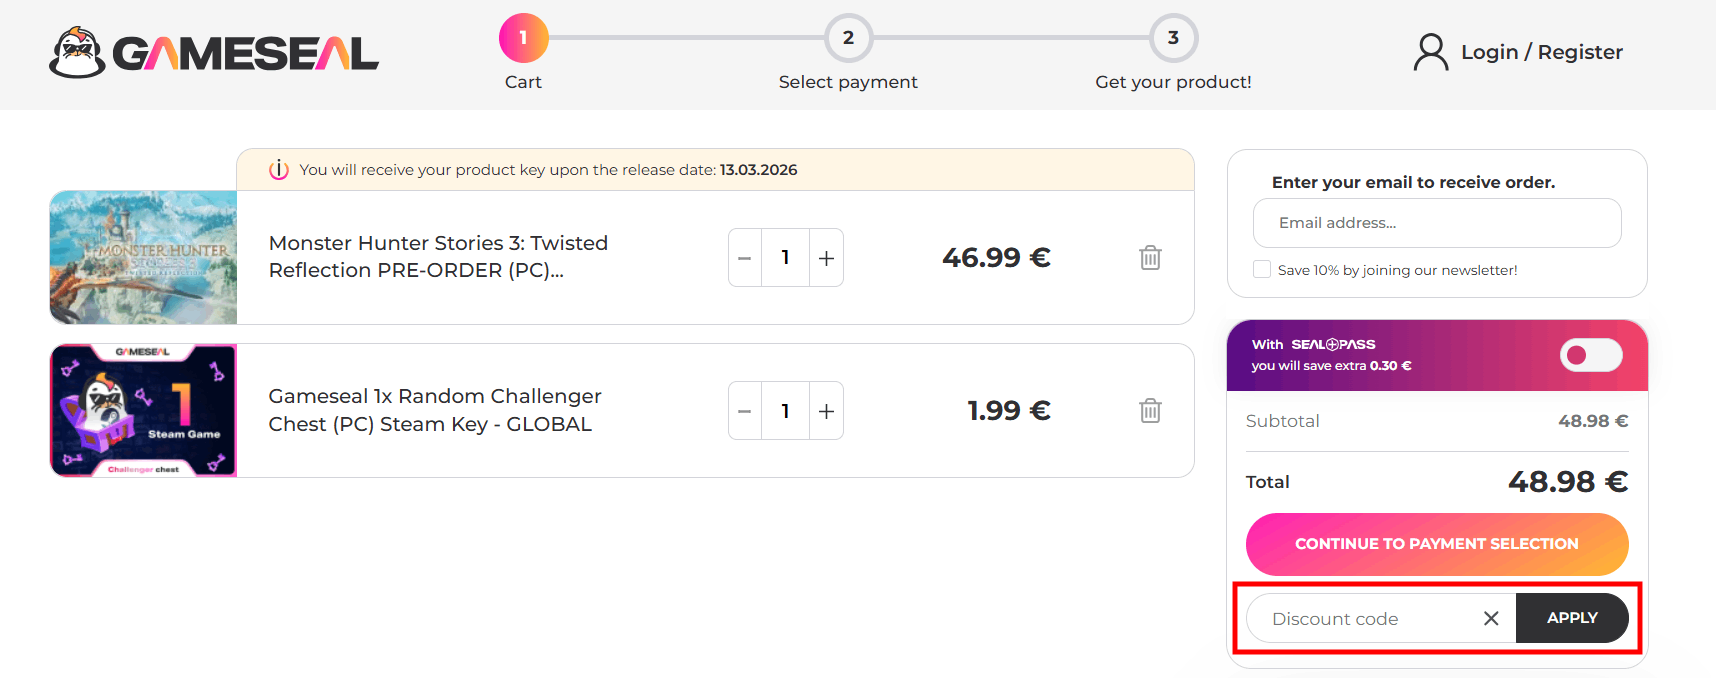Go to step 2 Select payment
1716x678 pixels.
click(848, 38)
